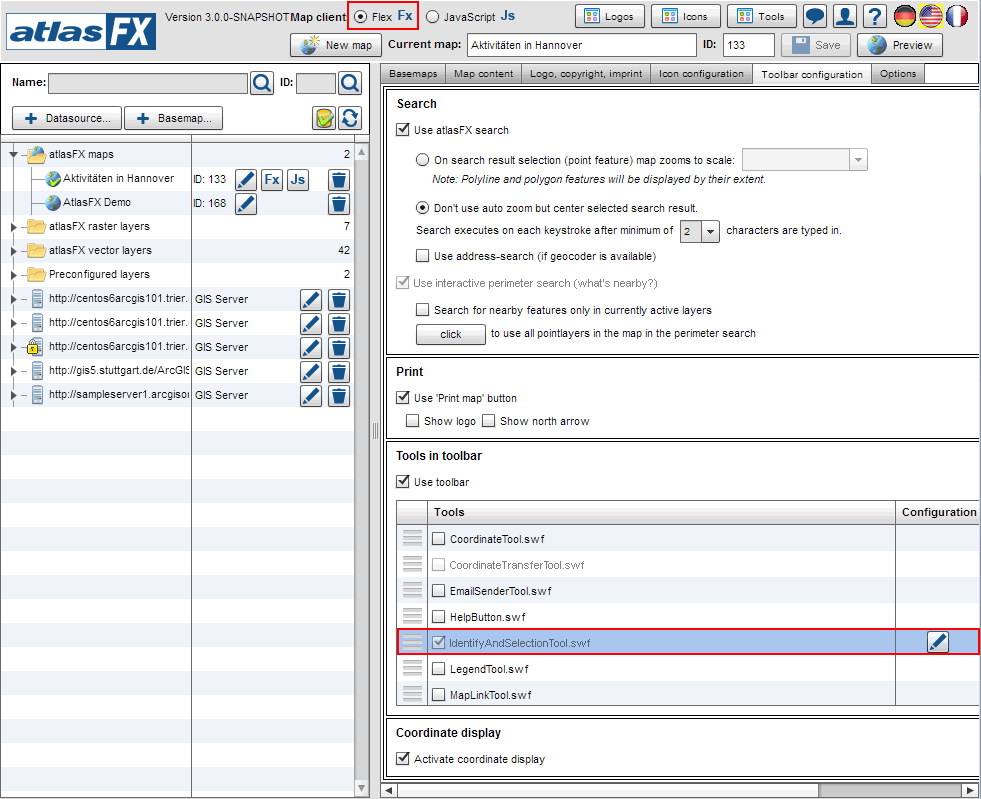The width and height of the screenshot is (981, 799).
Task: Expand the locked centos6arcgis101 server node
Action: click(13, 347)
